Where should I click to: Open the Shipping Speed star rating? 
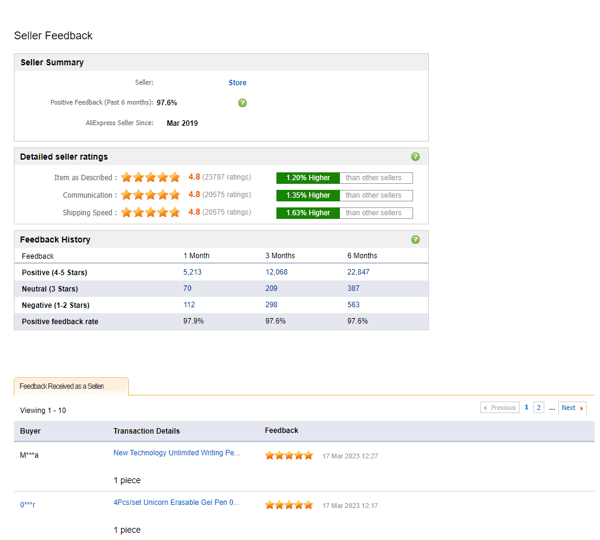150,212
